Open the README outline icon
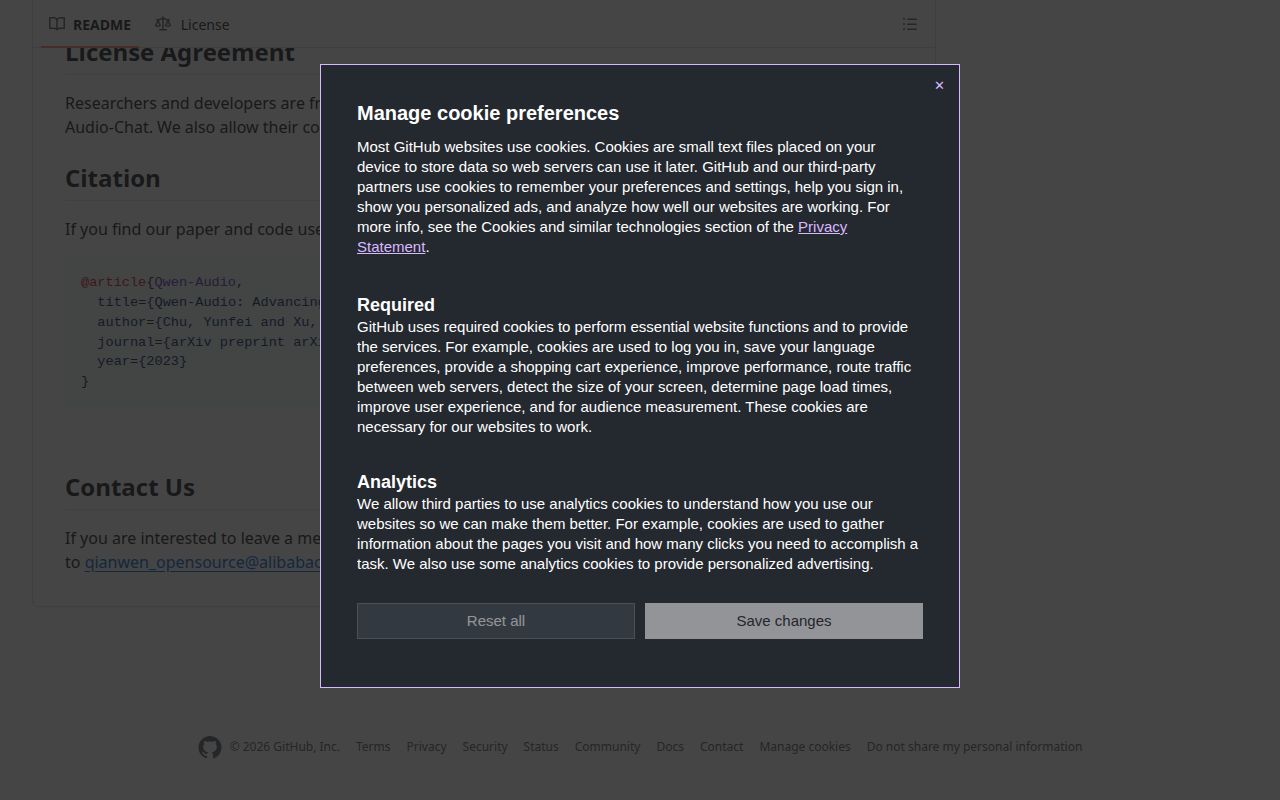Screen dimensions: 1280x800 [909, 24]
